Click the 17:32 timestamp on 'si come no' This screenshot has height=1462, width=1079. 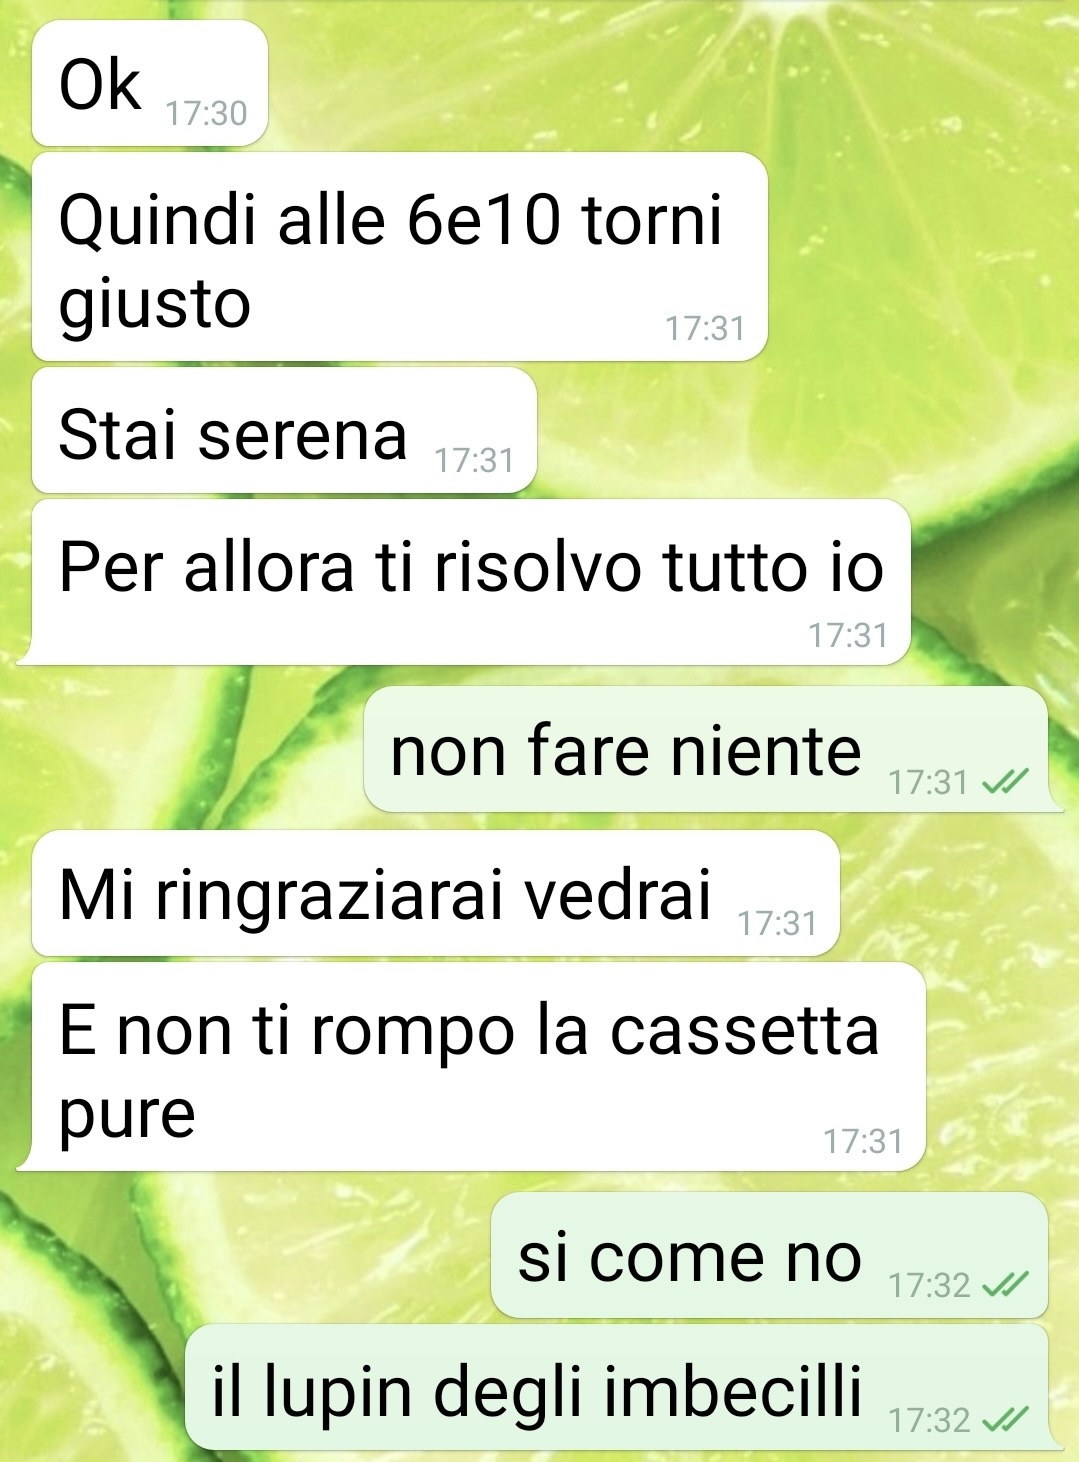click(x=930, y=1285)
